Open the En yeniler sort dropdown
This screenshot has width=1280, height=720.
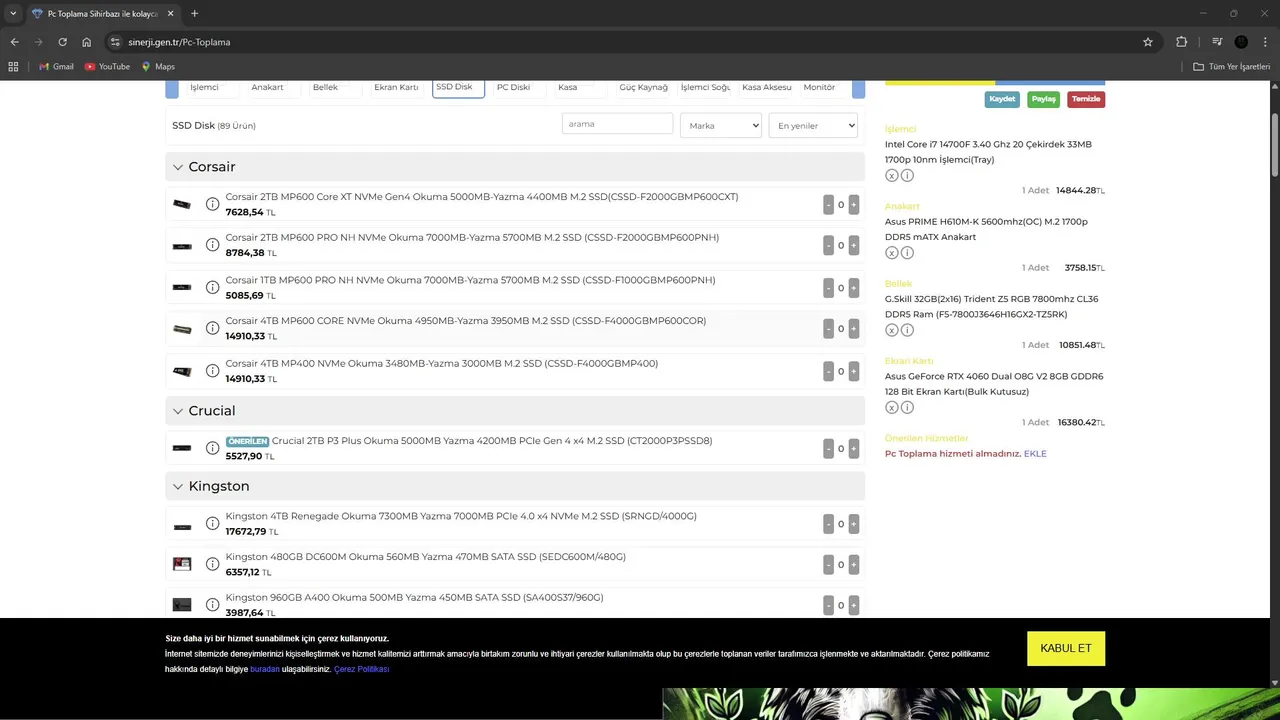coord(813,125)
